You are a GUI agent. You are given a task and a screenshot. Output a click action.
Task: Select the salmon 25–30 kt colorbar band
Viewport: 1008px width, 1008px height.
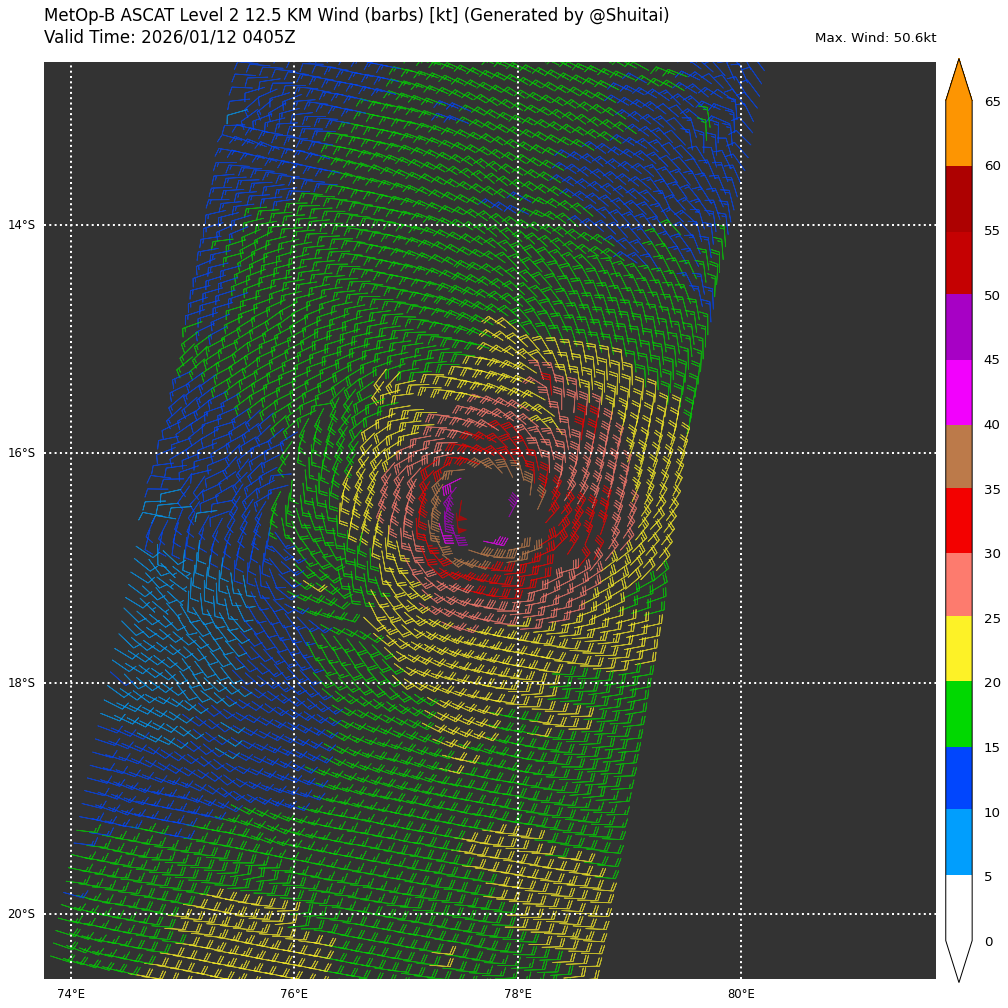click(x=958, y=585)
